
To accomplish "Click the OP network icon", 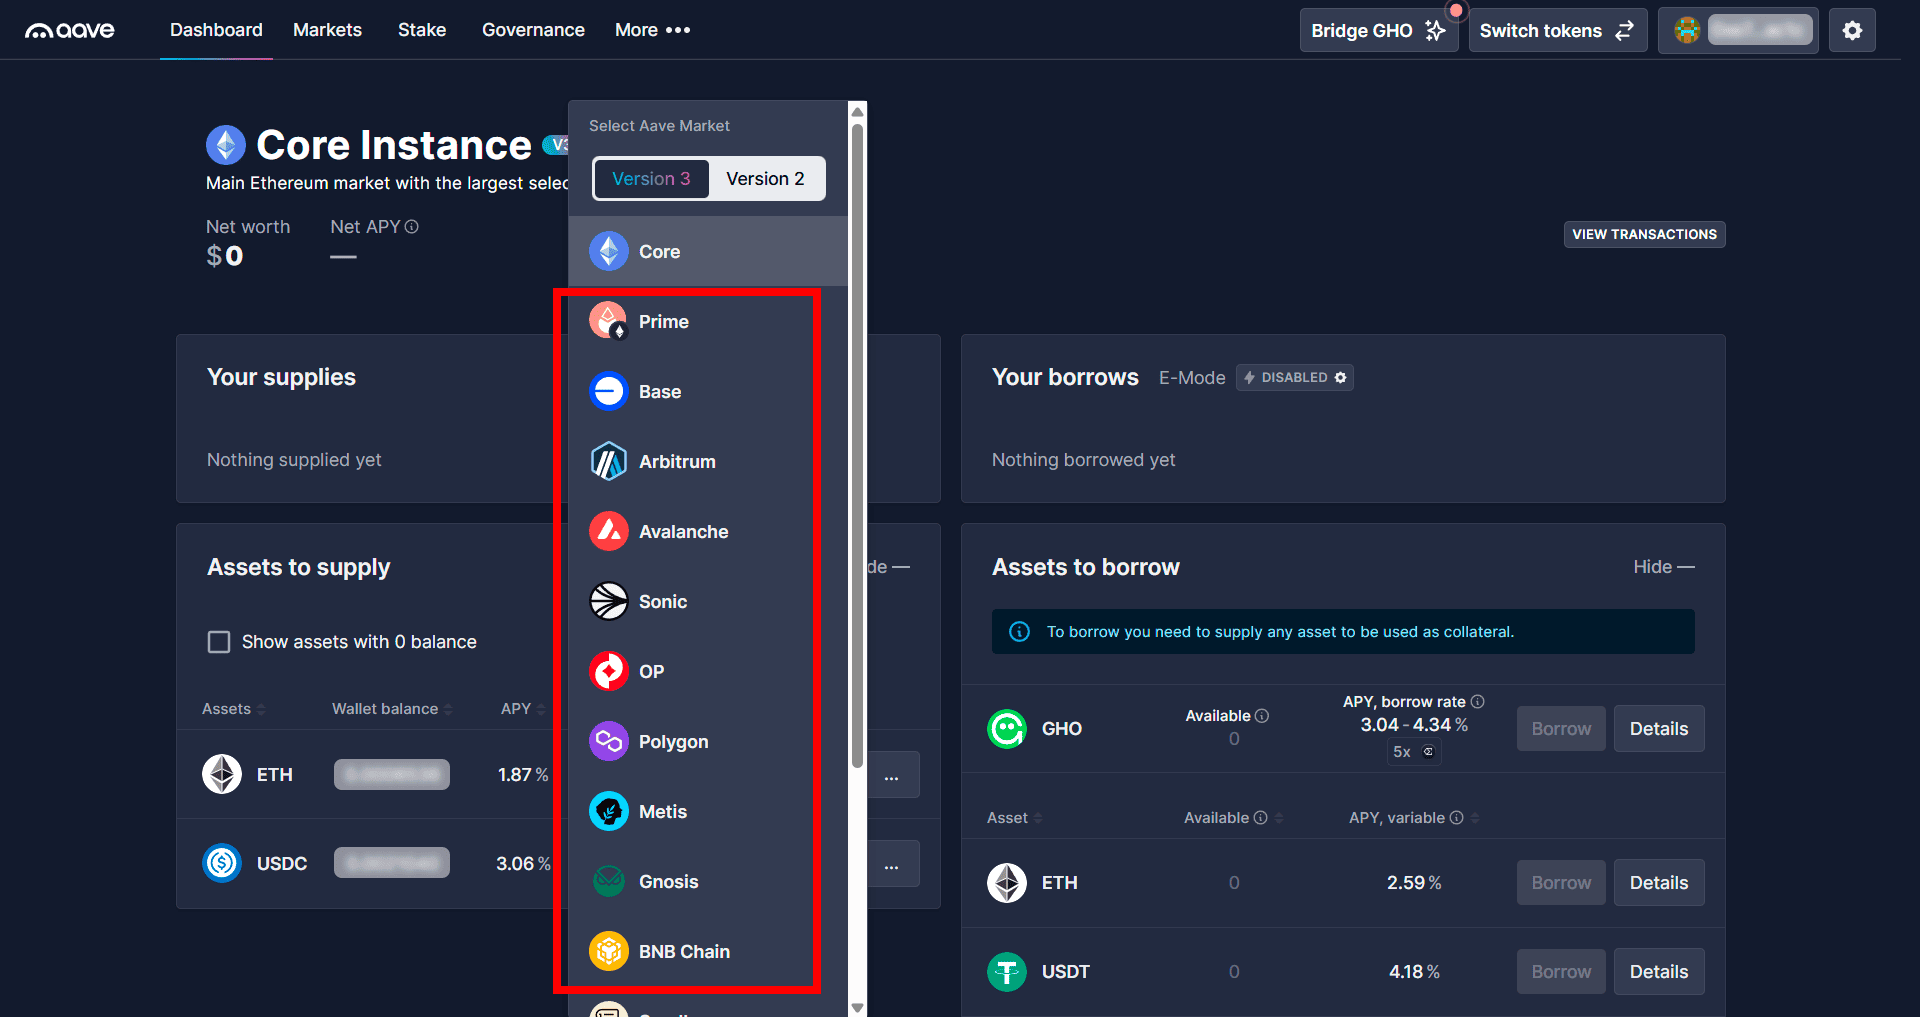I will click(609, 672).
